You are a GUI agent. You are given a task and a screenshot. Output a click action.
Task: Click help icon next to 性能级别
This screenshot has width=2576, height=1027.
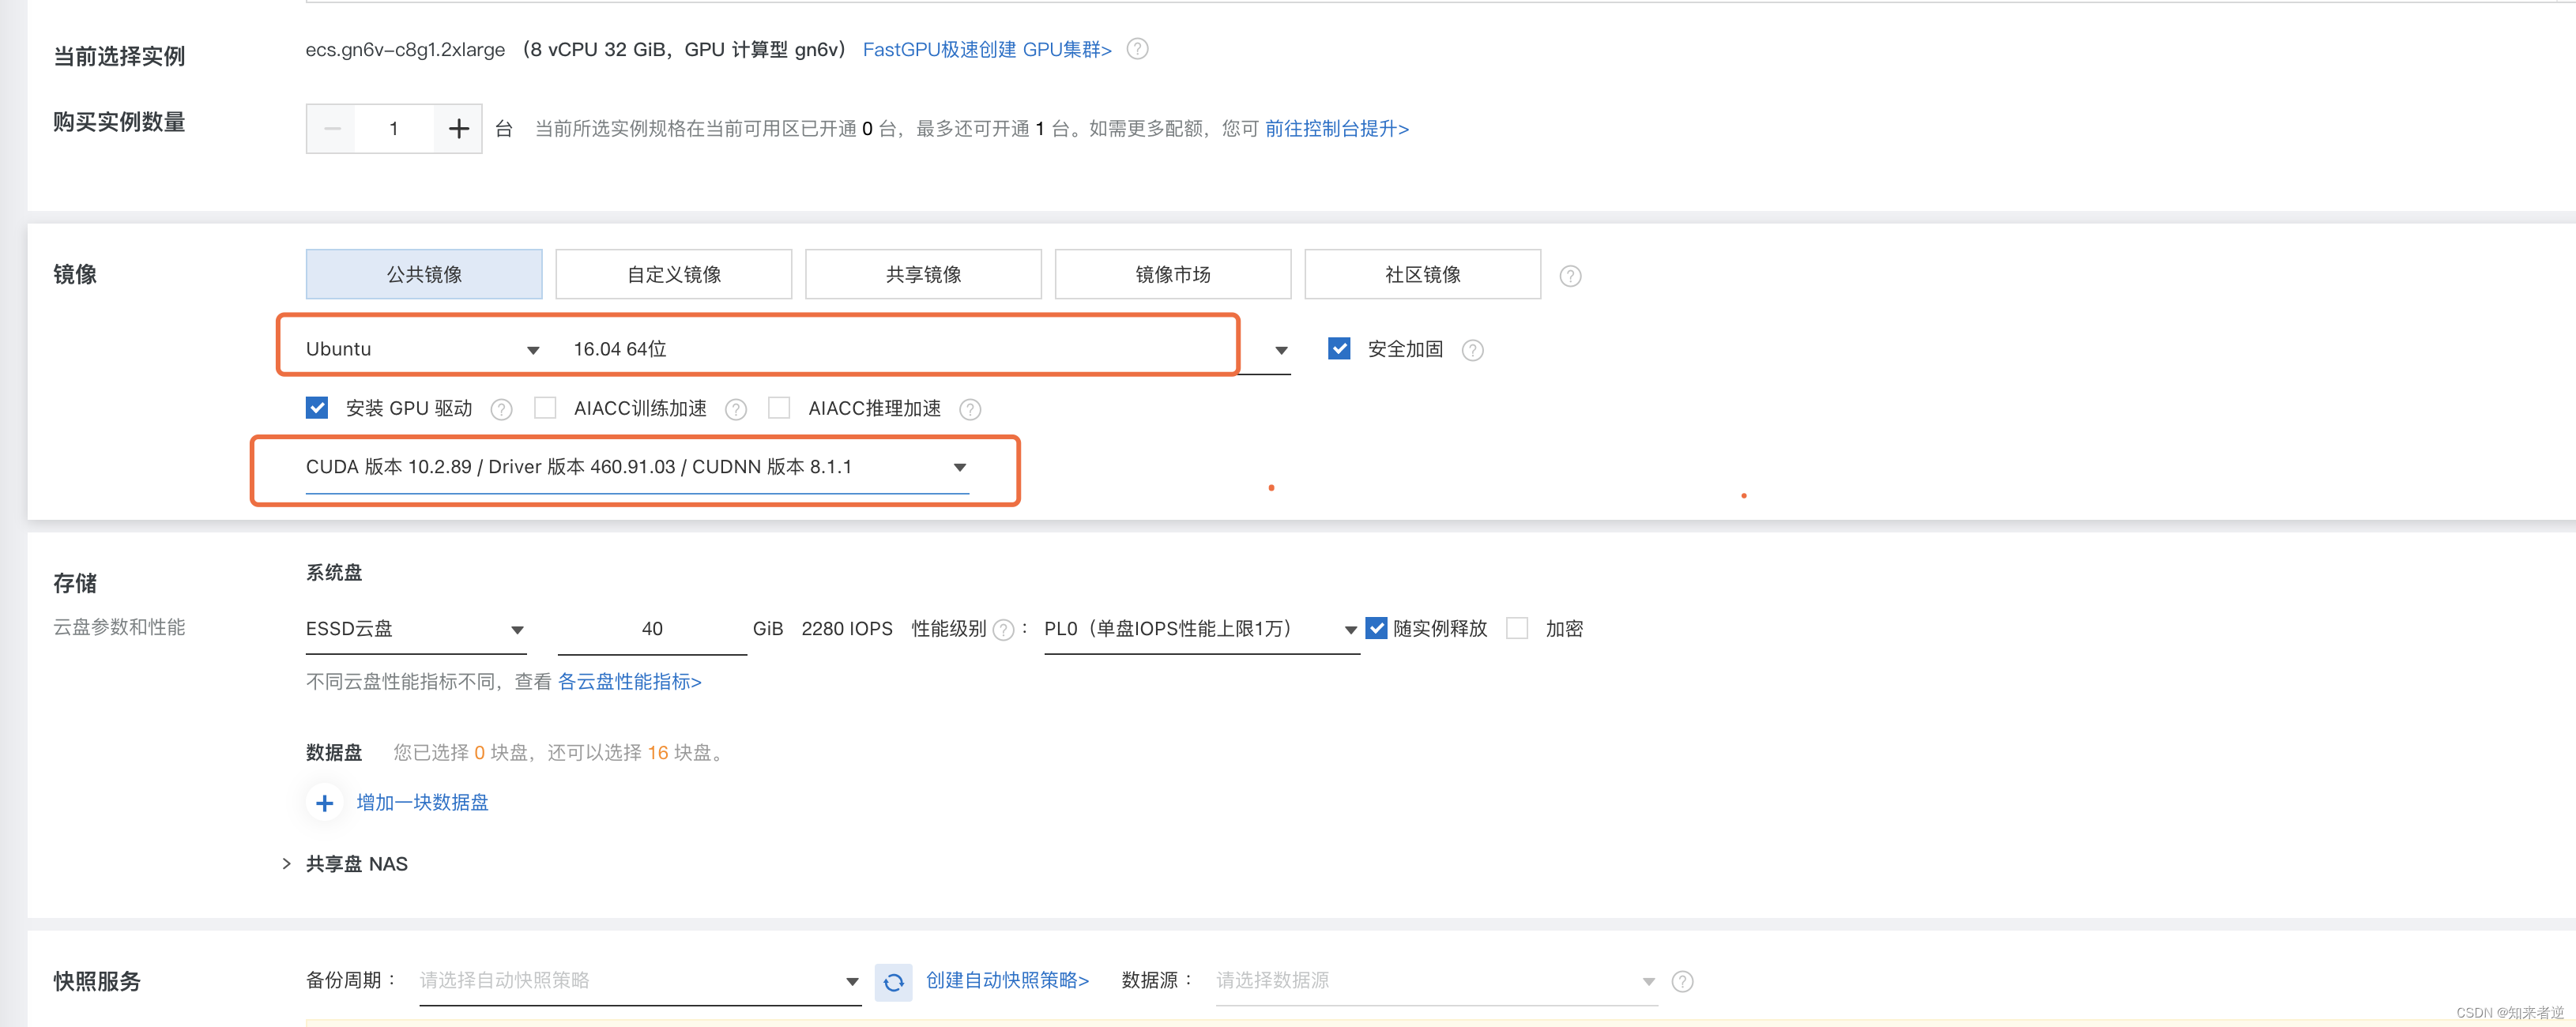pyautogui.click(x=1003, y=630)
